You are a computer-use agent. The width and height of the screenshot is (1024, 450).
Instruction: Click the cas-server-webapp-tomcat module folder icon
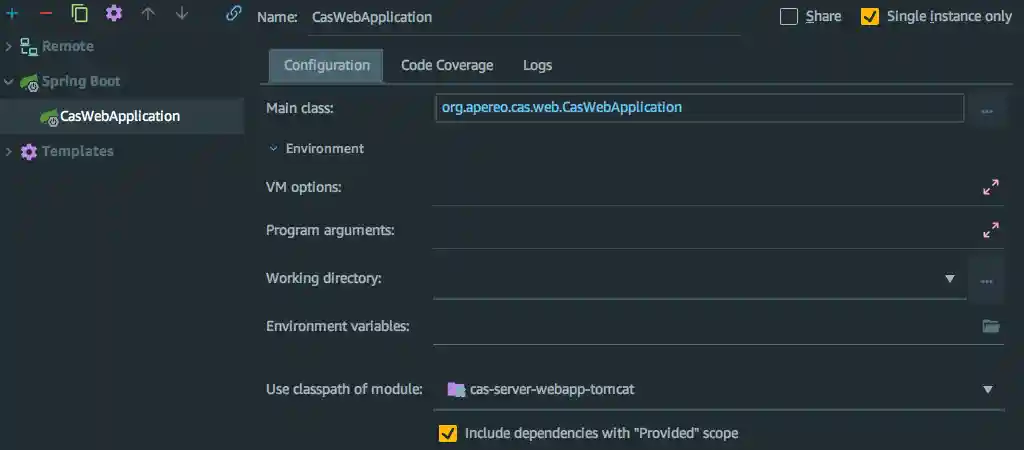coord(456,390)
